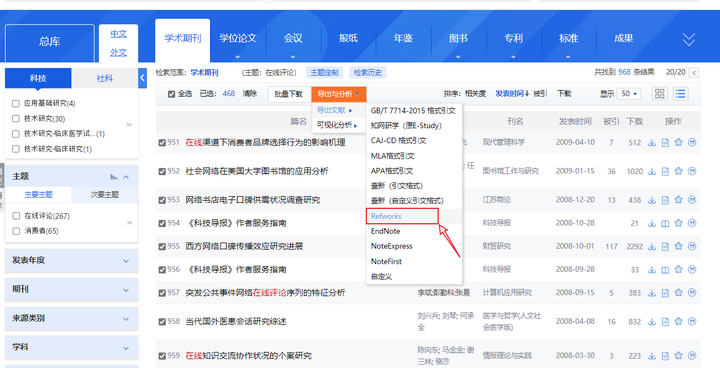Favorite the article in row 958

coord(678,322)
